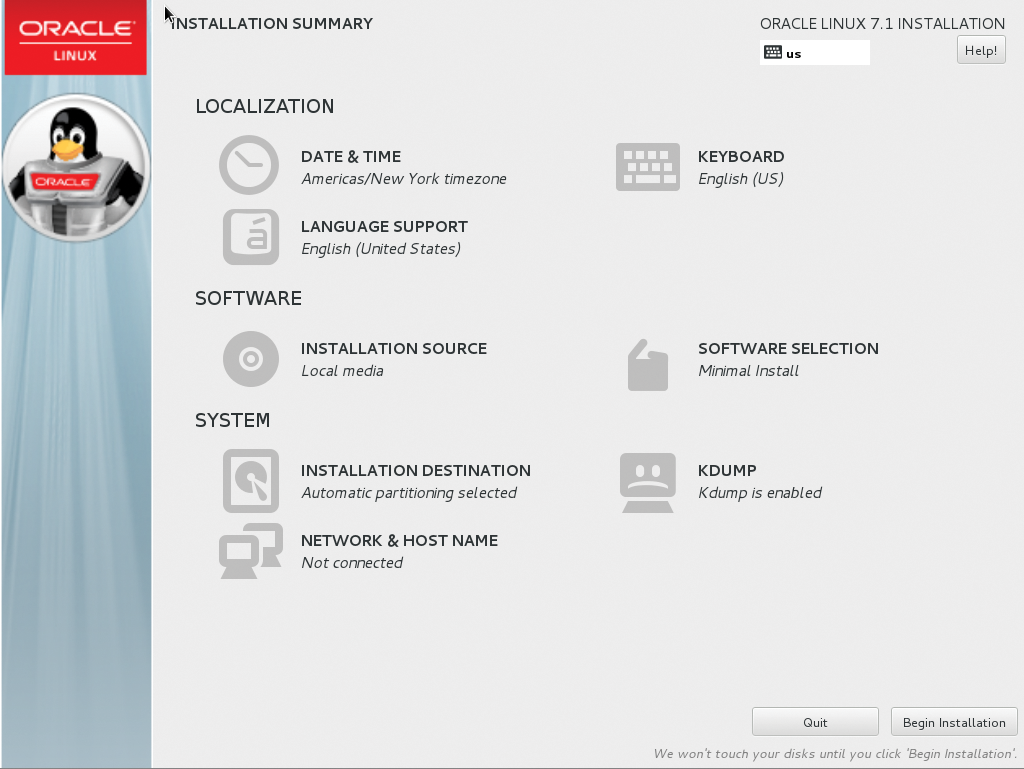Viewport: 1024px width, 769px height.
Task: Click the Installation Destination hard drive icon
Action: pos(250,481)
